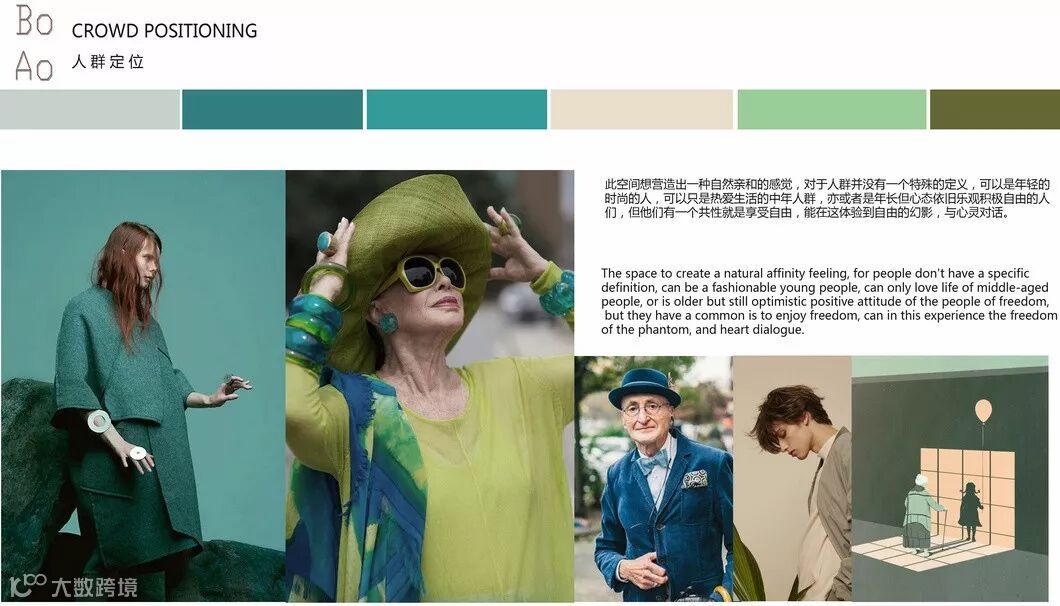This screenshot has height=606, width=1060.
Task: Pick the bright teal color swatch
Action: [457, 109]
